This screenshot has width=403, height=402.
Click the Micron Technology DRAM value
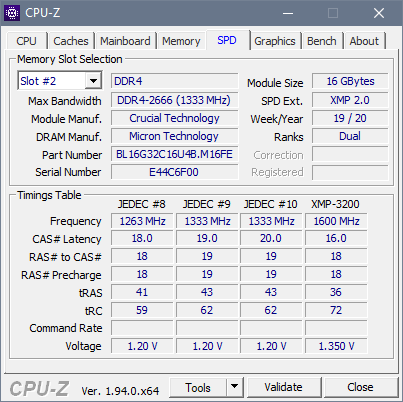tap(175, 136)
